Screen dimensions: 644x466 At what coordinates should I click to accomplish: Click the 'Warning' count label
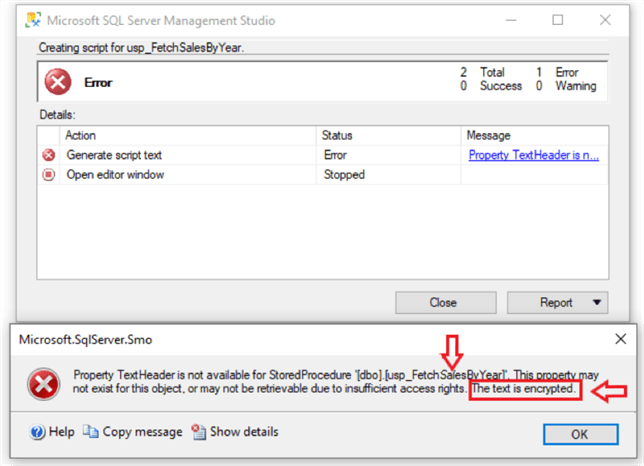(576, 86)
